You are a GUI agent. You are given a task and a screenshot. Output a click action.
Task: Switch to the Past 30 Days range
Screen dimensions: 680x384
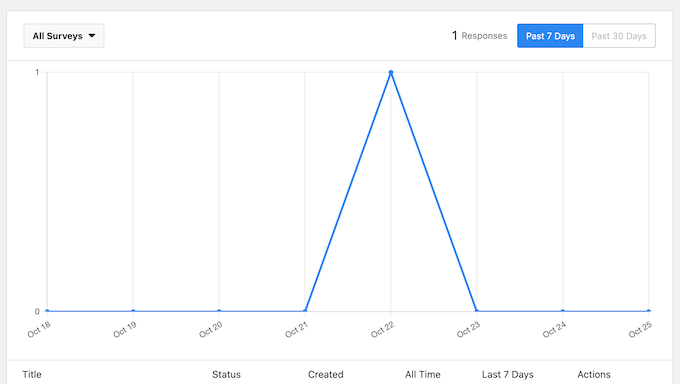619,36
